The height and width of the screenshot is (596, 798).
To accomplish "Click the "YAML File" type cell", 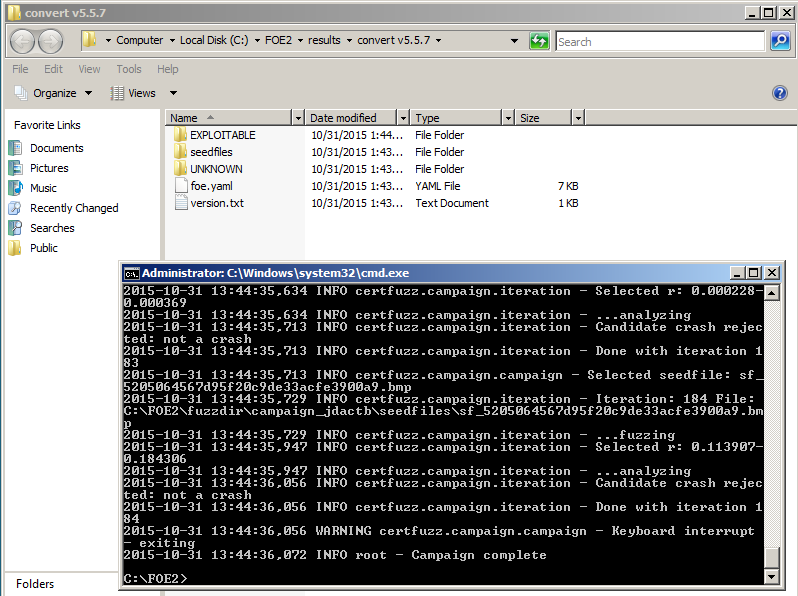I will pos(438,186).
